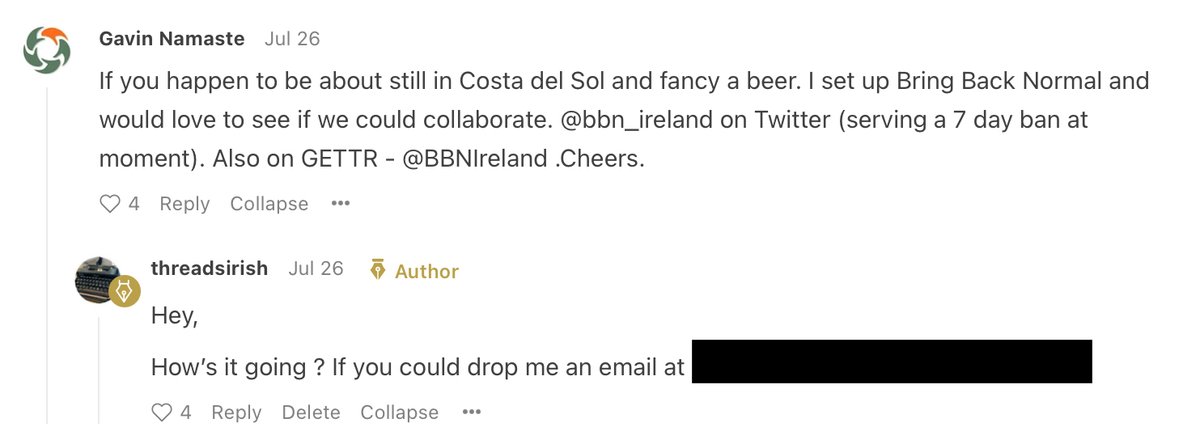This screenshot has height=444, width=1200.
Task: Open the Jul 26 timestamp on threadsirish's reply
Action: (316, 268)
